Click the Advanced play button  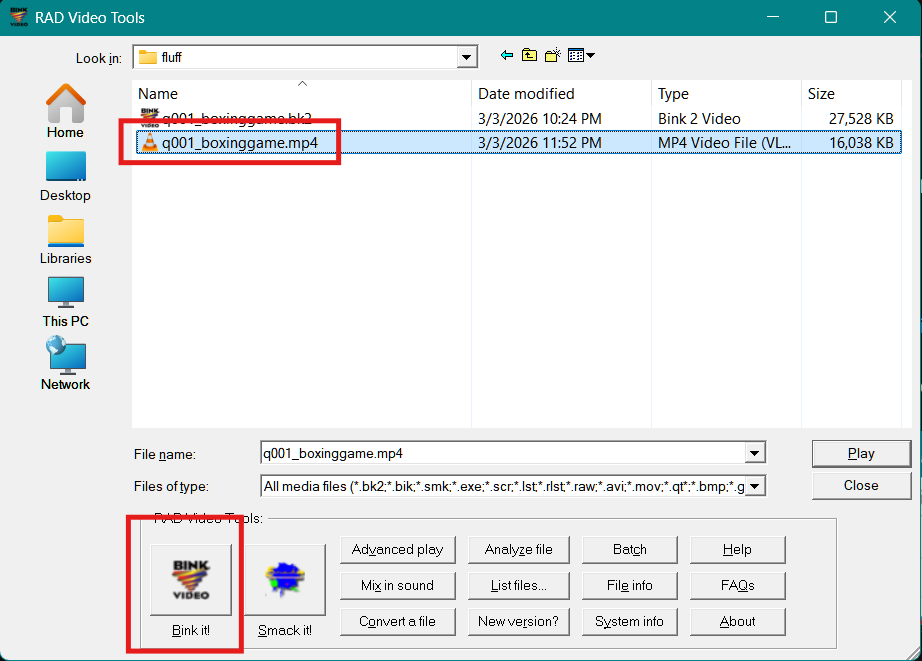point(397,549)
